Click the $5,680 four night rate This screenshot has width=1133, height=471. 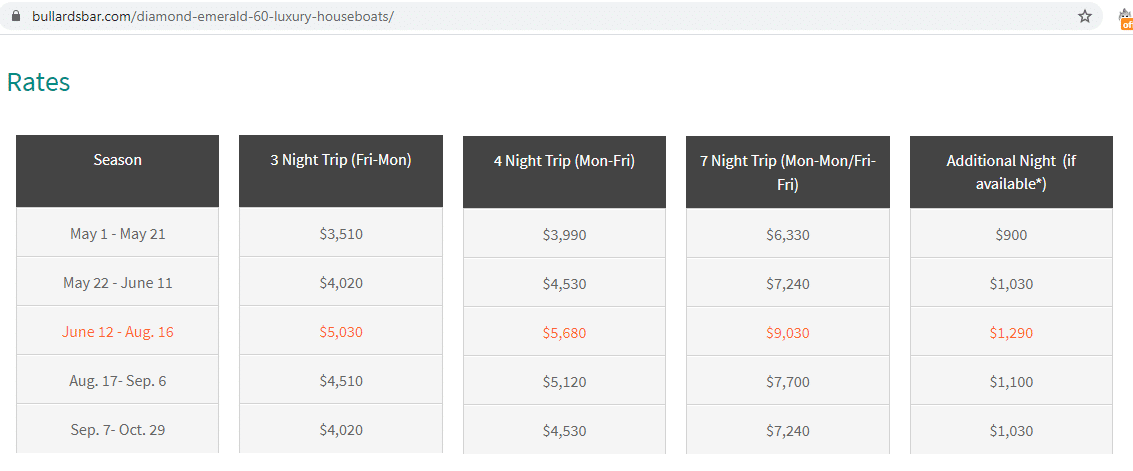(564, 333)
